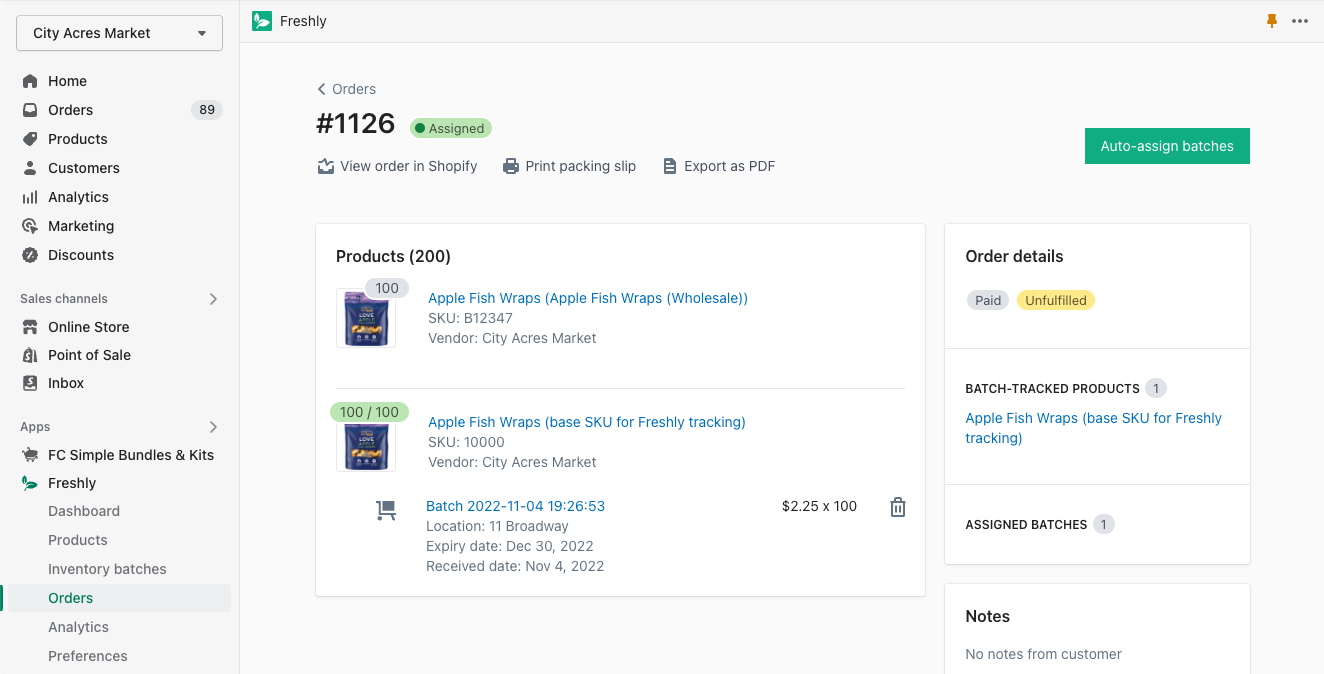Click the Point of Sale bag icon
The height and width of the screenshot is (674, 1324).
[x=30, y=355]
